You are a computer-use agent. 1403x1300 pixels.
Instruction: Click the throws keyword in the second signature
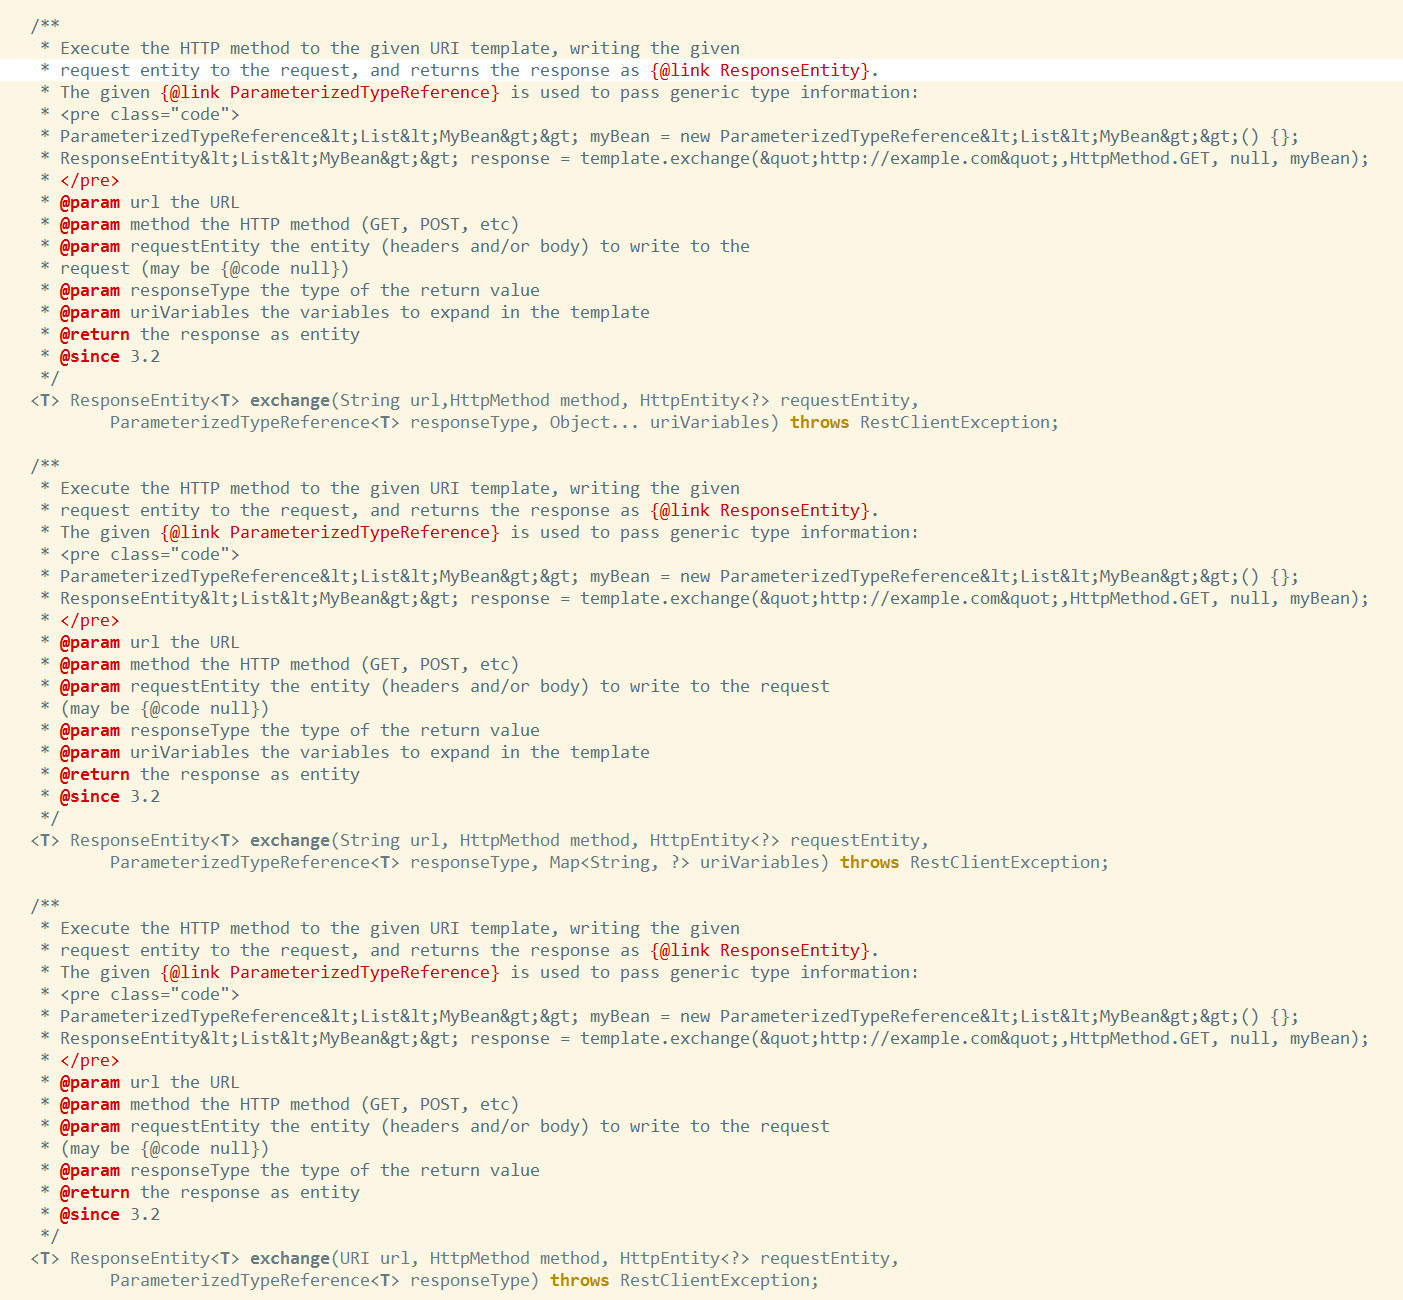tap(867, 862)
